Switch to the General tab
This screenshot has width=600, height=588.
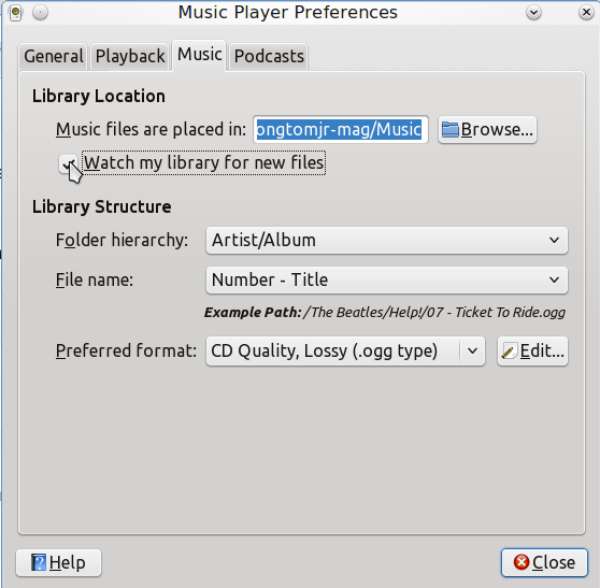click(54, 56)
